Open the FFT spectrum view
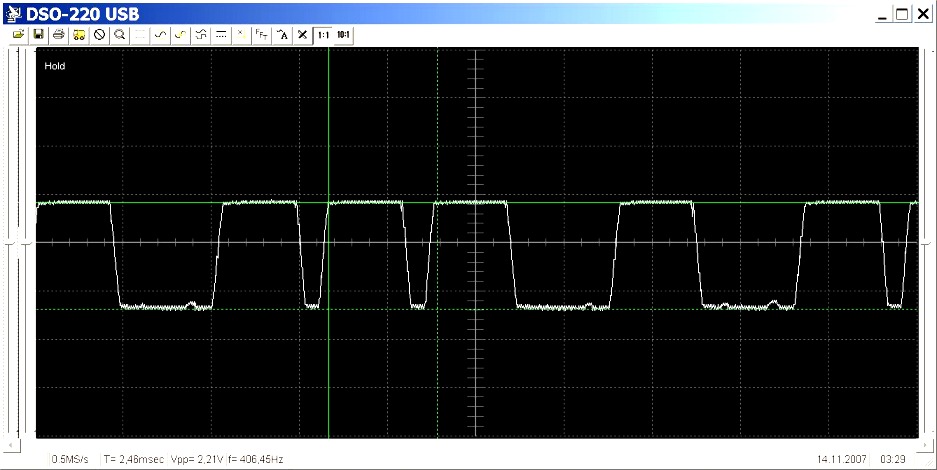The width and height of the screenshot is (937, 470). [x=262, y=35]
